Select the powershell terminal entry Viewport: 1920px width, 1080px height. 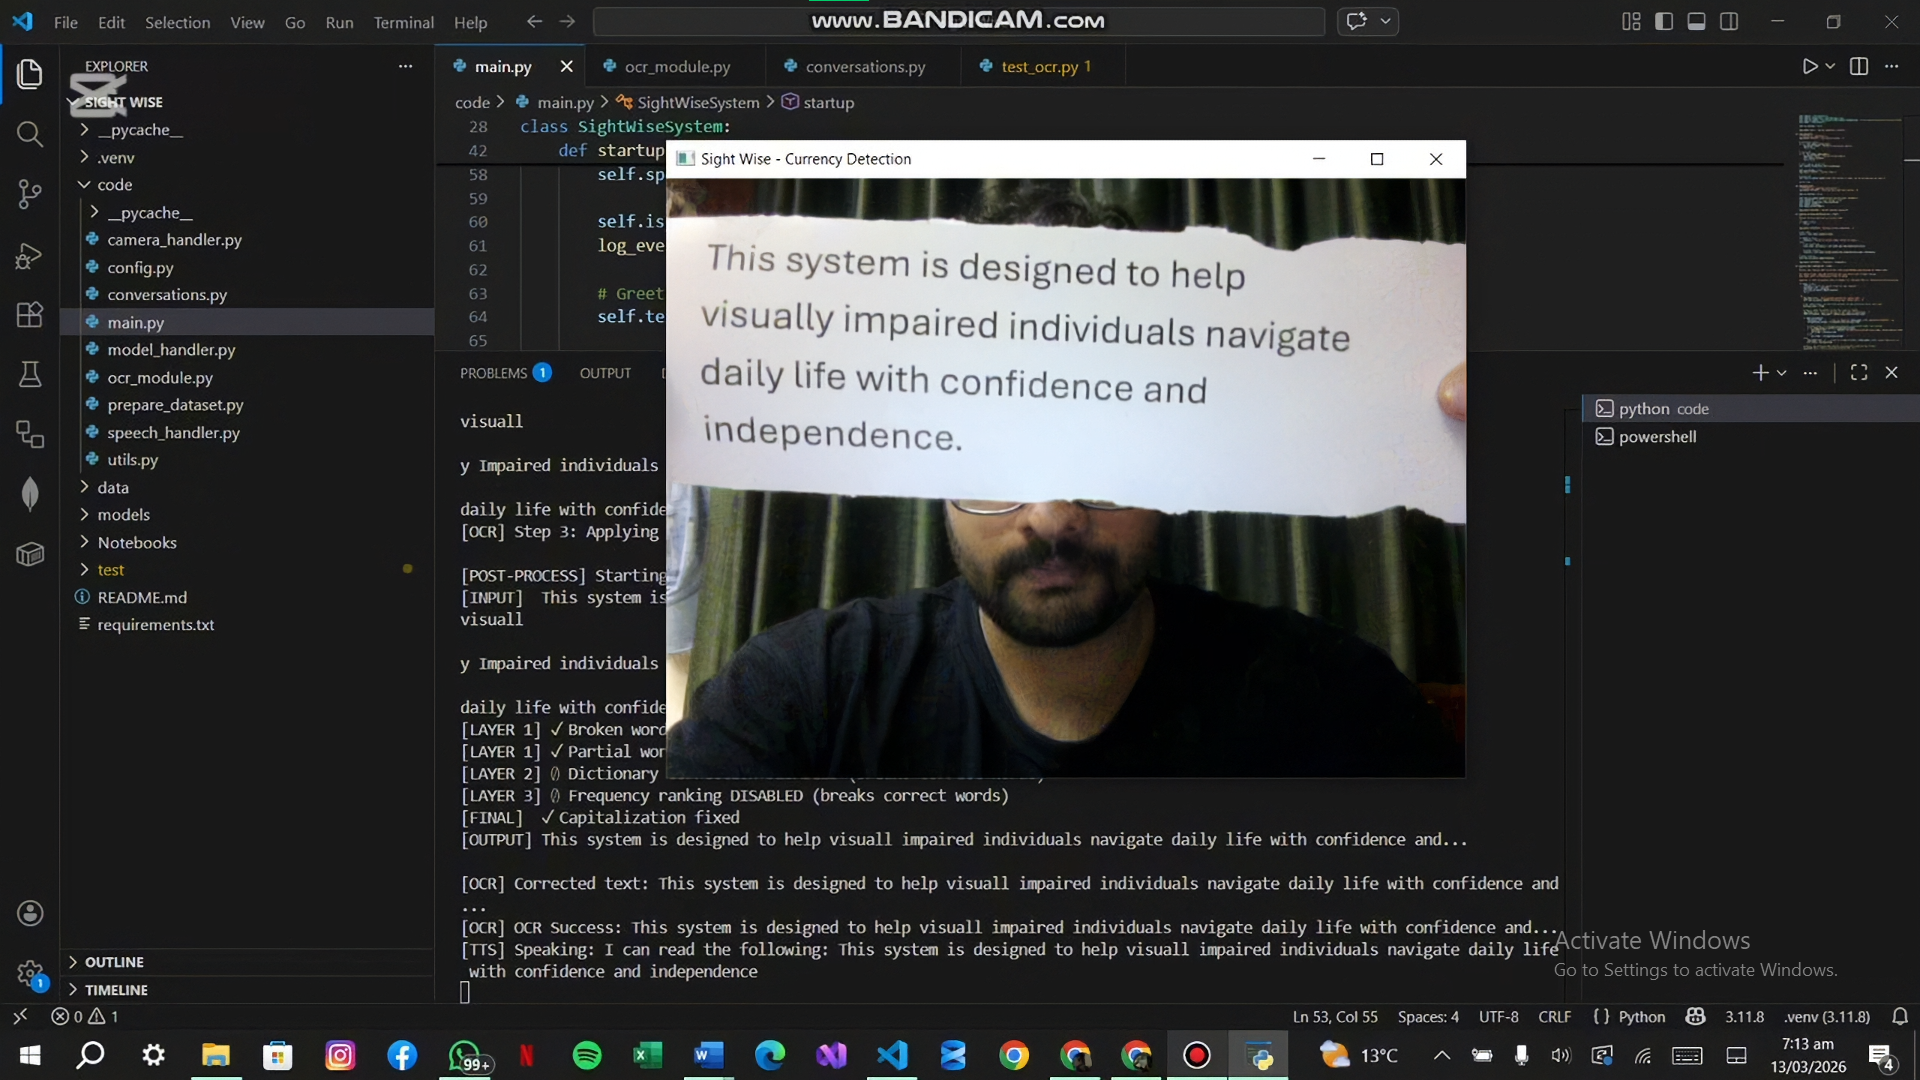click(1657, 436)
